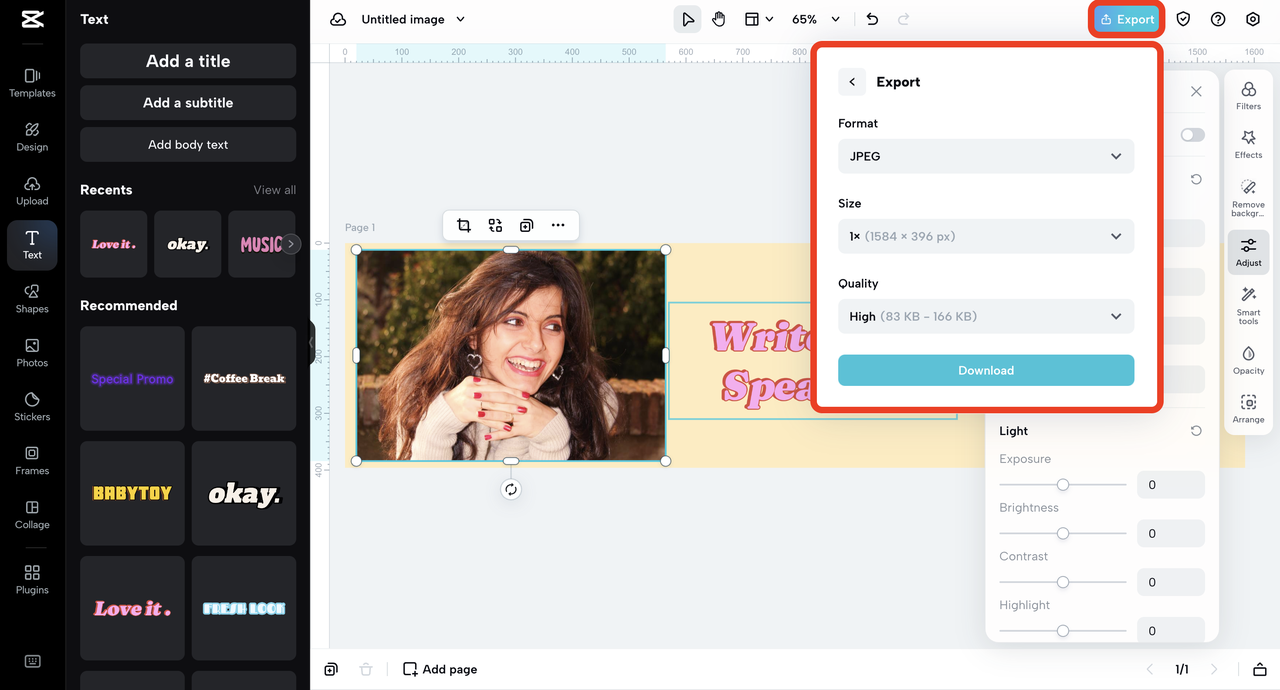This screenshot has height=690, width=1280.
Task: Click the Highlight slider handle
Action: pos(1063,631)
